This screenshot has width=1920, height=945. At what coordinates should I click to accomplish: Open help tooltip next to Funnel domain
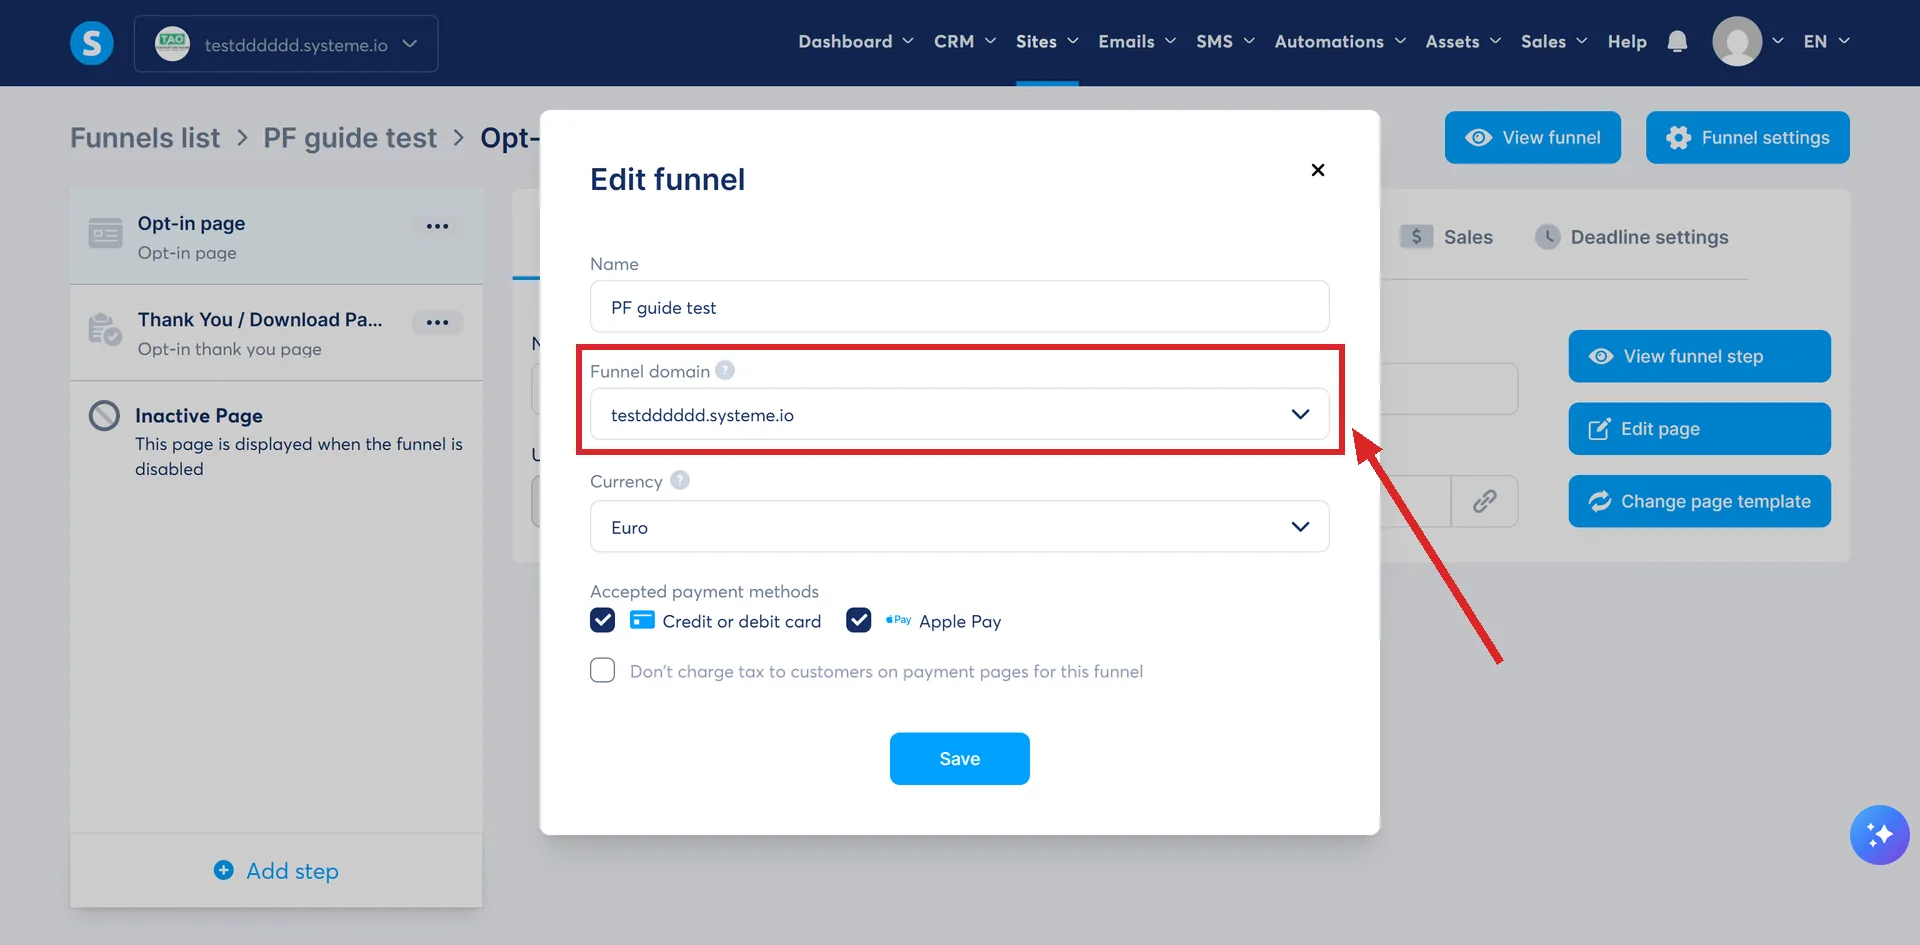725,370
